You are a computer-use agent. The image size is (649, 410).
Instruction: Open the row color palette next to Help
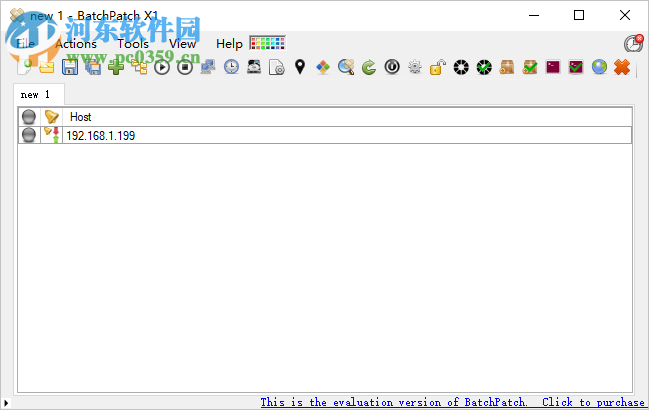[x=268, y=43]
